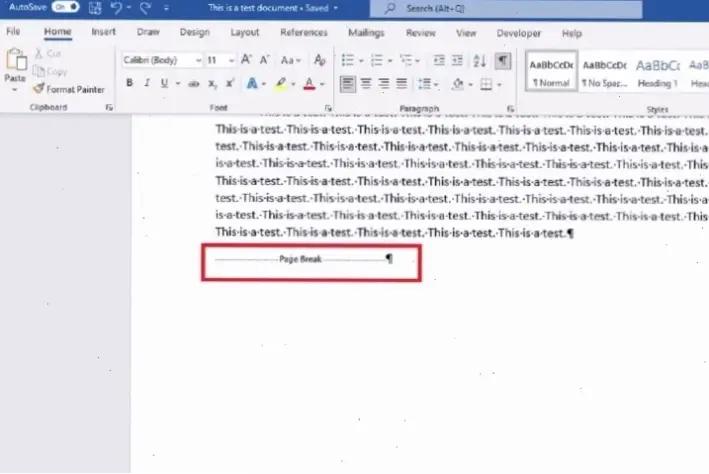Expand the Paste options arrow
This screenshot has width=709, height=474.
click(x=15, y=90)
